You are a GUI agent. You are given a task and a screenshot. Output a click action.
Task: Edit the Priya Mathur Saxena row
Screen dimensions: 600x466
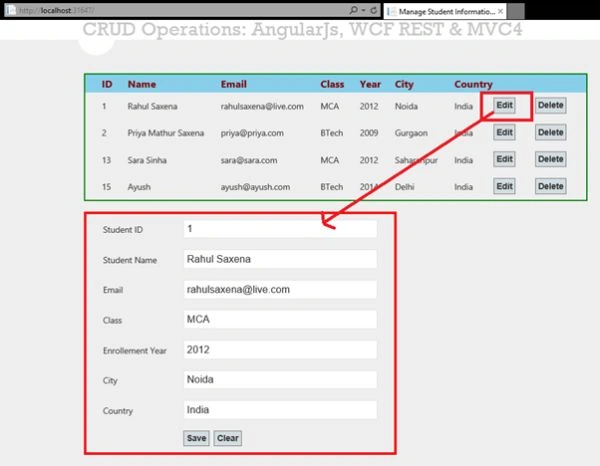[x=504, y=132]
